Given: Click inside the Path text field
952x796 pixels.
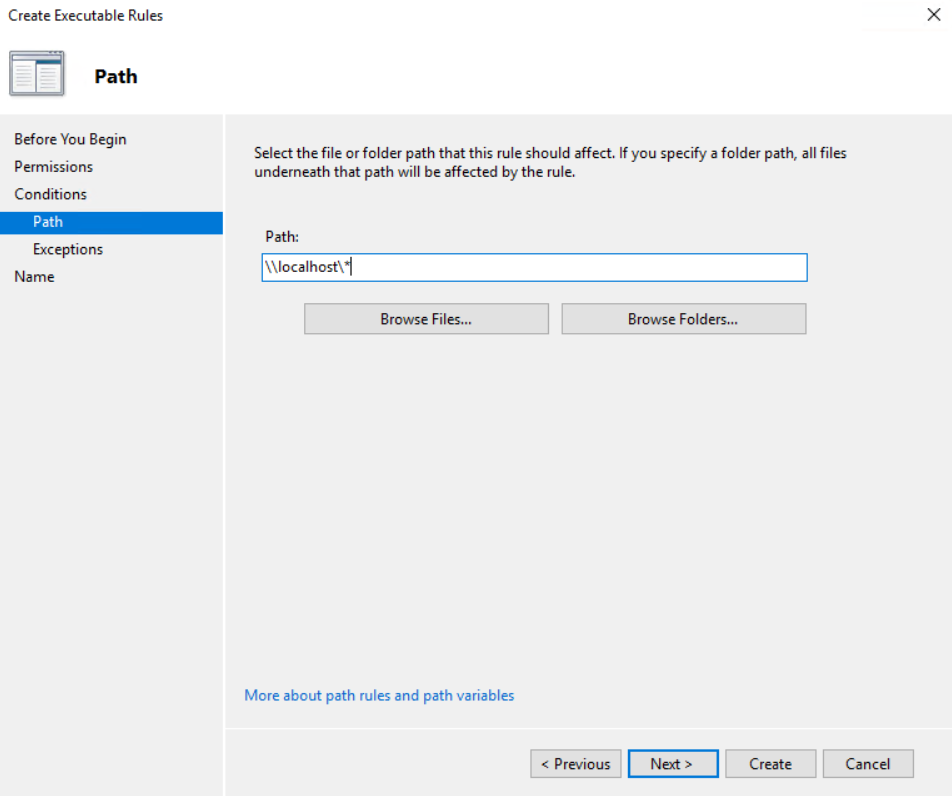Looking at the screenshot, I should click(x=580, y=268).
